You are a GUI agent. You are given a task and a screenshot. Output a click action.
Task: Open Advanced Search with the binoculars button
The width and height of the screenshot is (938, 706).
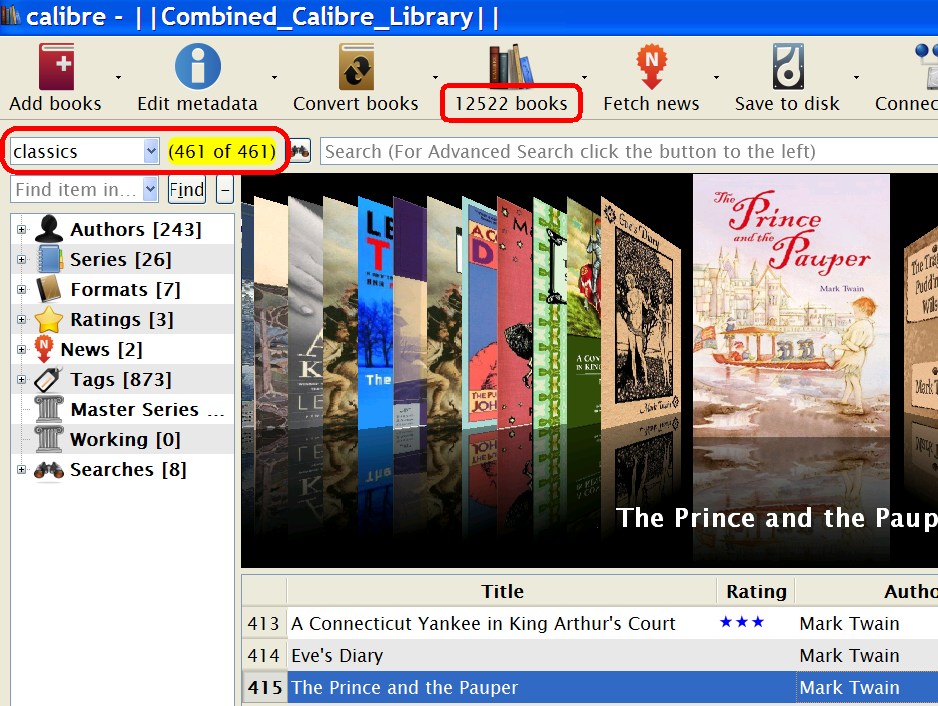point(300,151)
